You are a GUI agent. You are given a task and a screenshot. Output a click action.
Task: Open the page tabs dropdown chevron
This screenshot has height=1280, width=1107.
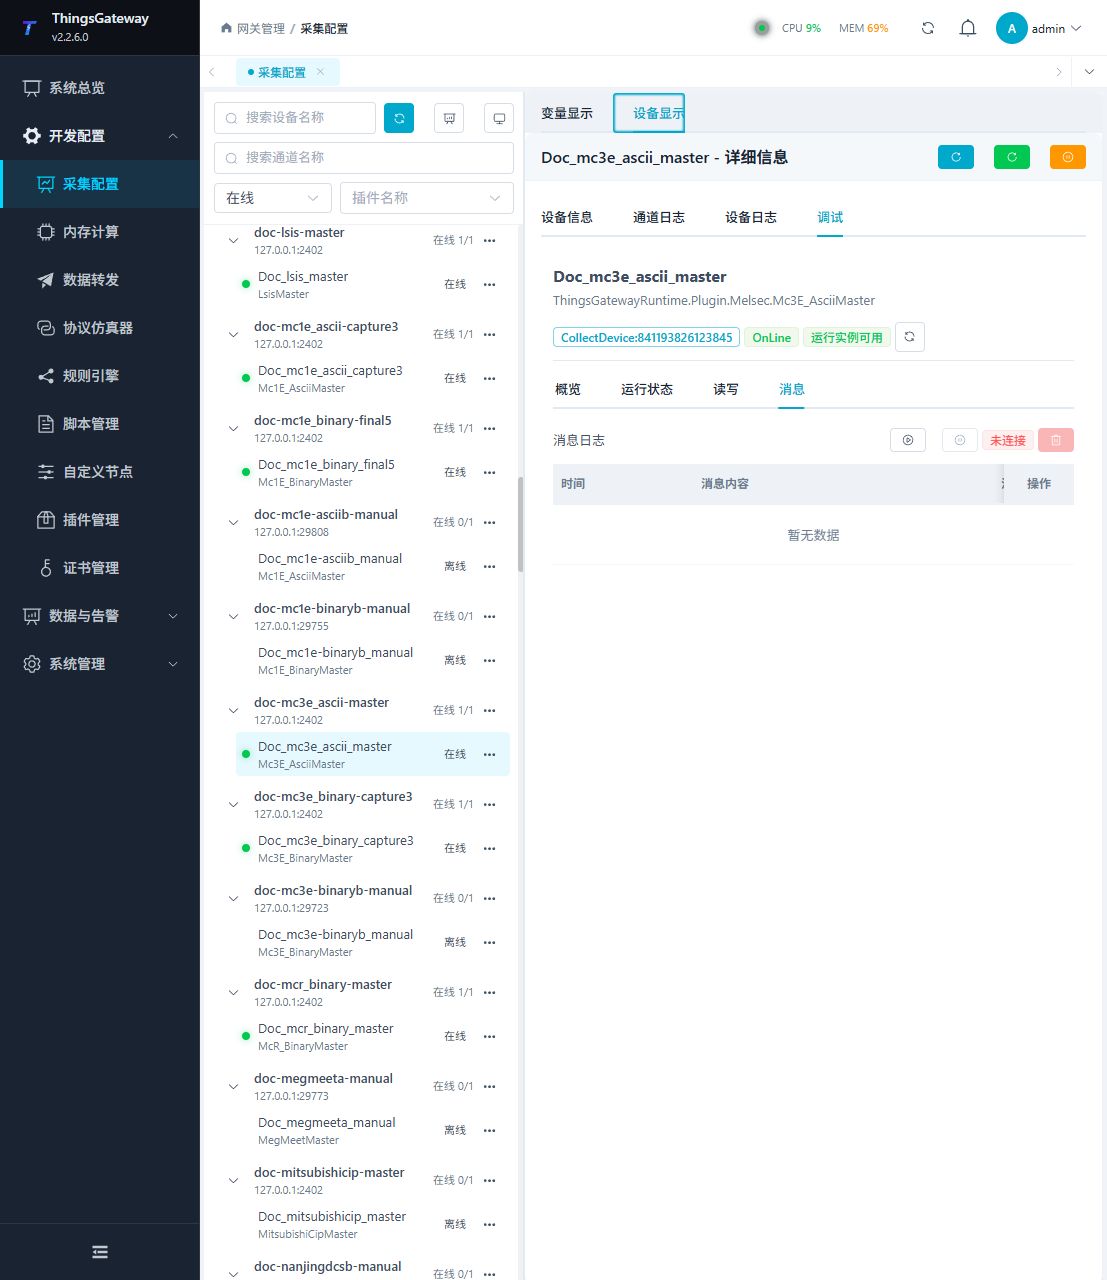click(1089, 72)
